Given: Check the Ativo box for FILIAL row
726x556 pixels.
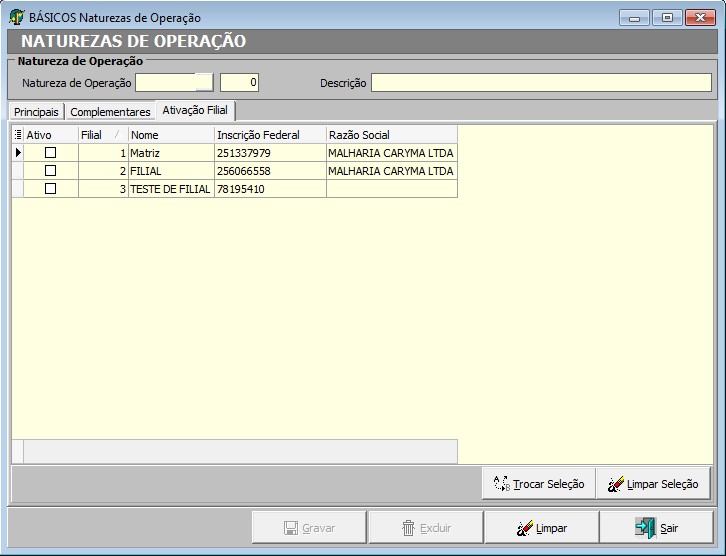Looking at the screenshot, I should (50, 171).
